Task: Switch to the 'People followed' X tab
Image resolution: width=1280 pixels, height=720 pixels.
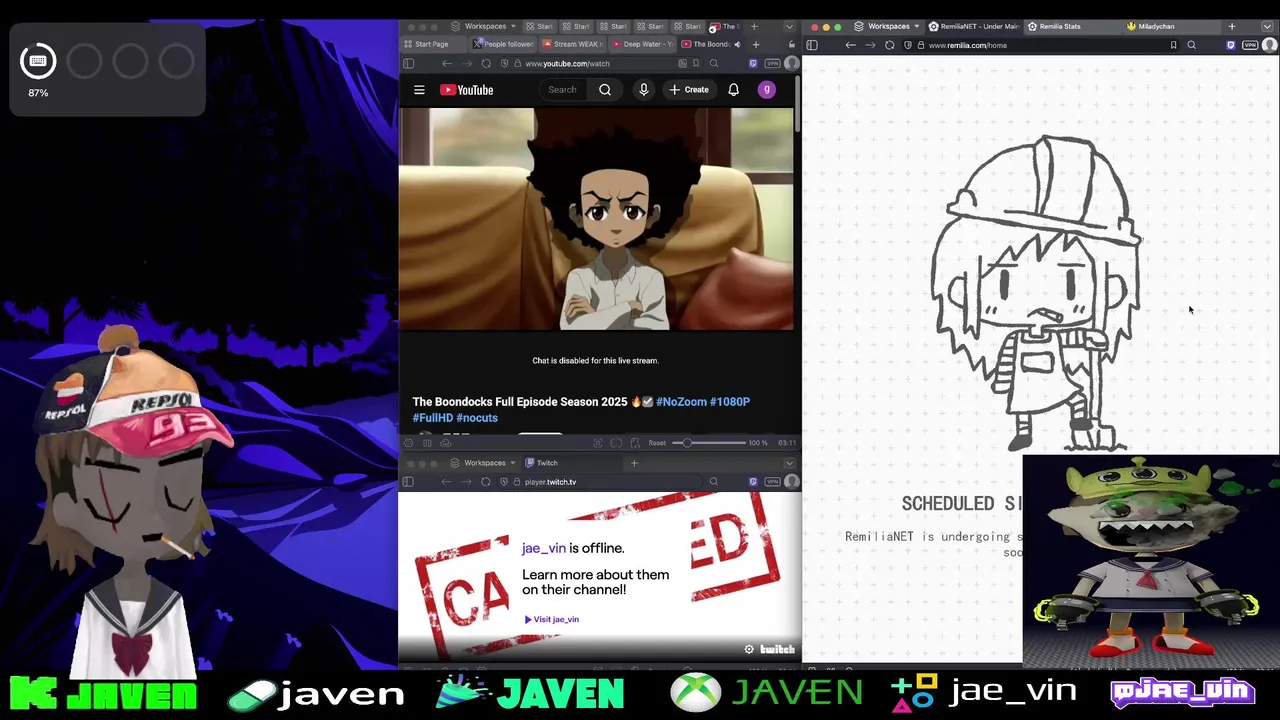Action: tap(504, 44)
